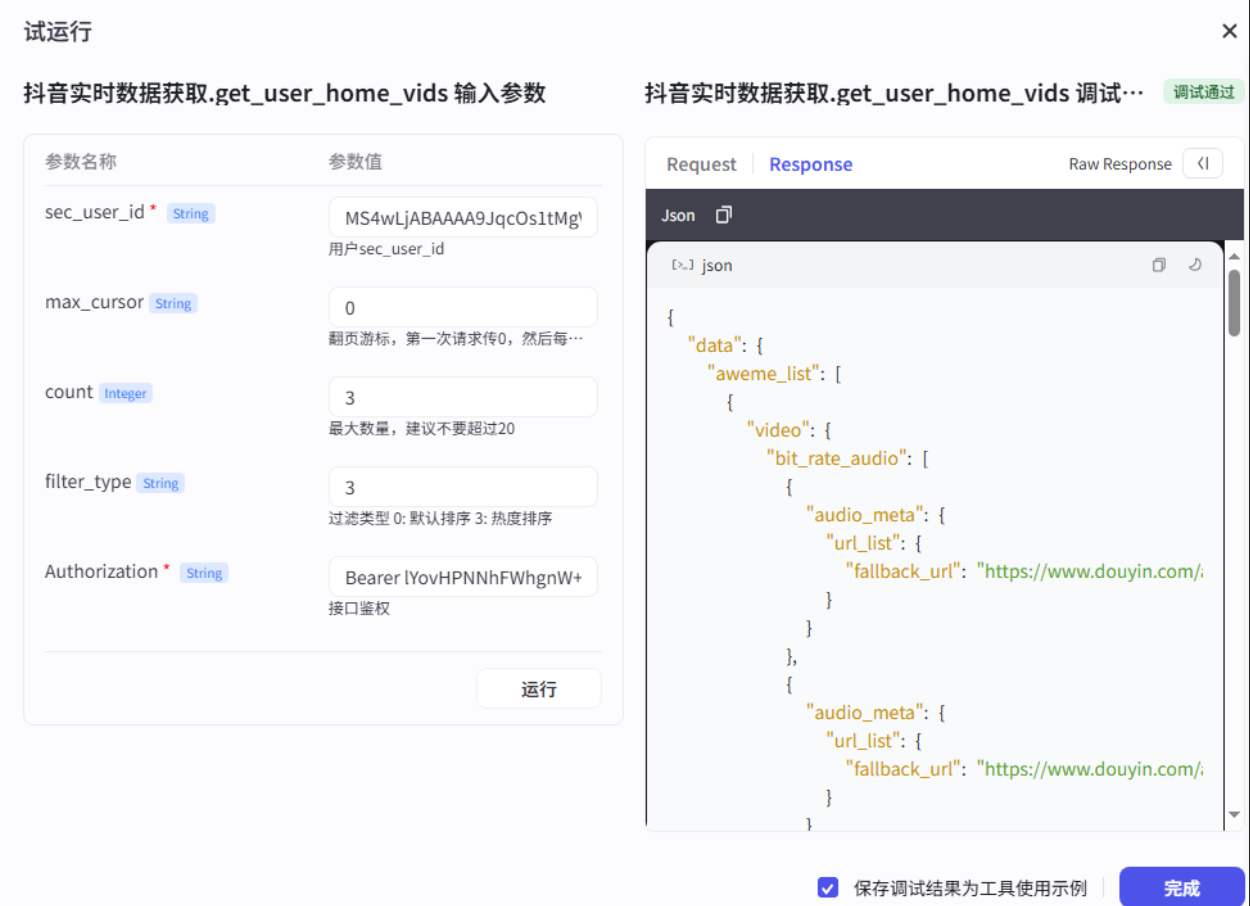The height and width of the screenshot is (906, 1250).
Task: Click the response scrollbar down arrow
Action: tap(1234, 815)
